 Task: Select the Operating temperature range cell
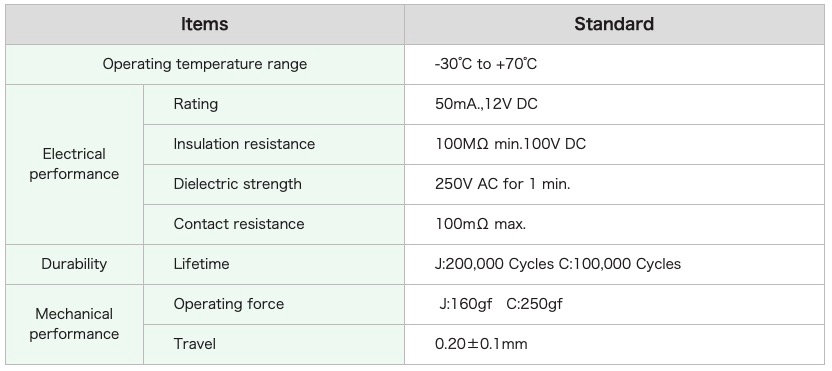pos(205,64)
